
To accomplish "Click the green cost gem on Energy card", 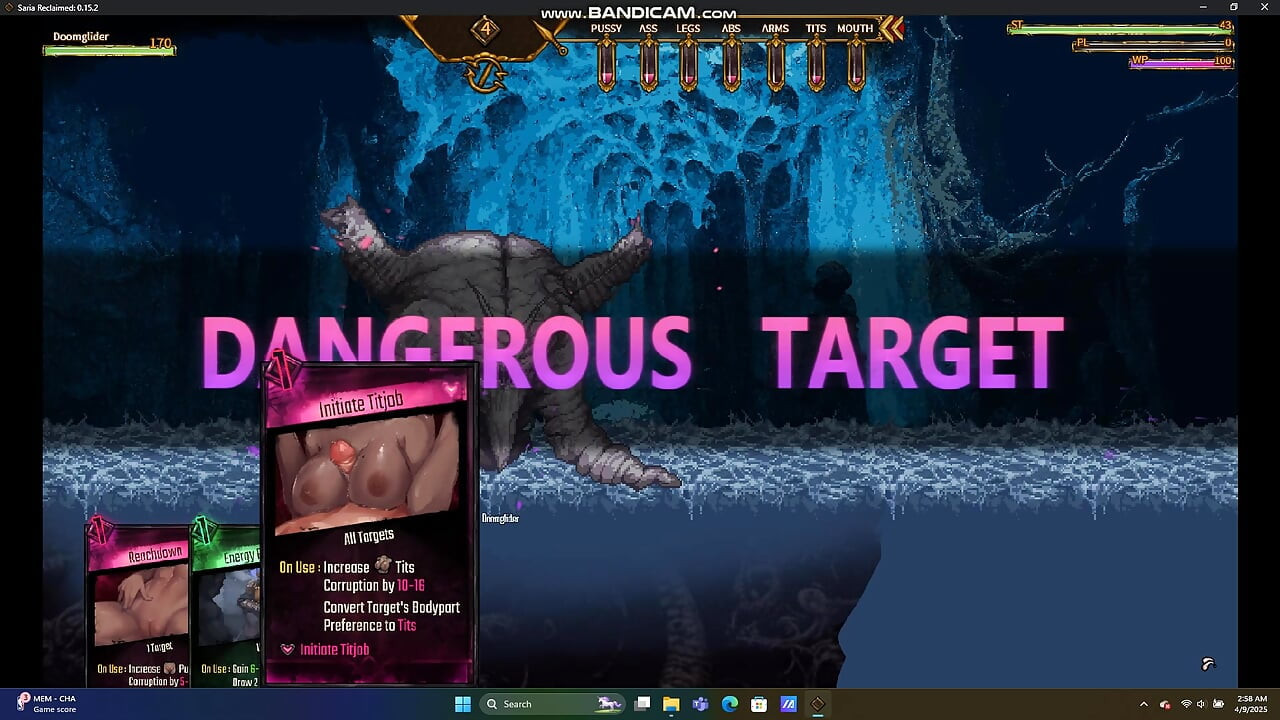I will (x=205, y=532).
